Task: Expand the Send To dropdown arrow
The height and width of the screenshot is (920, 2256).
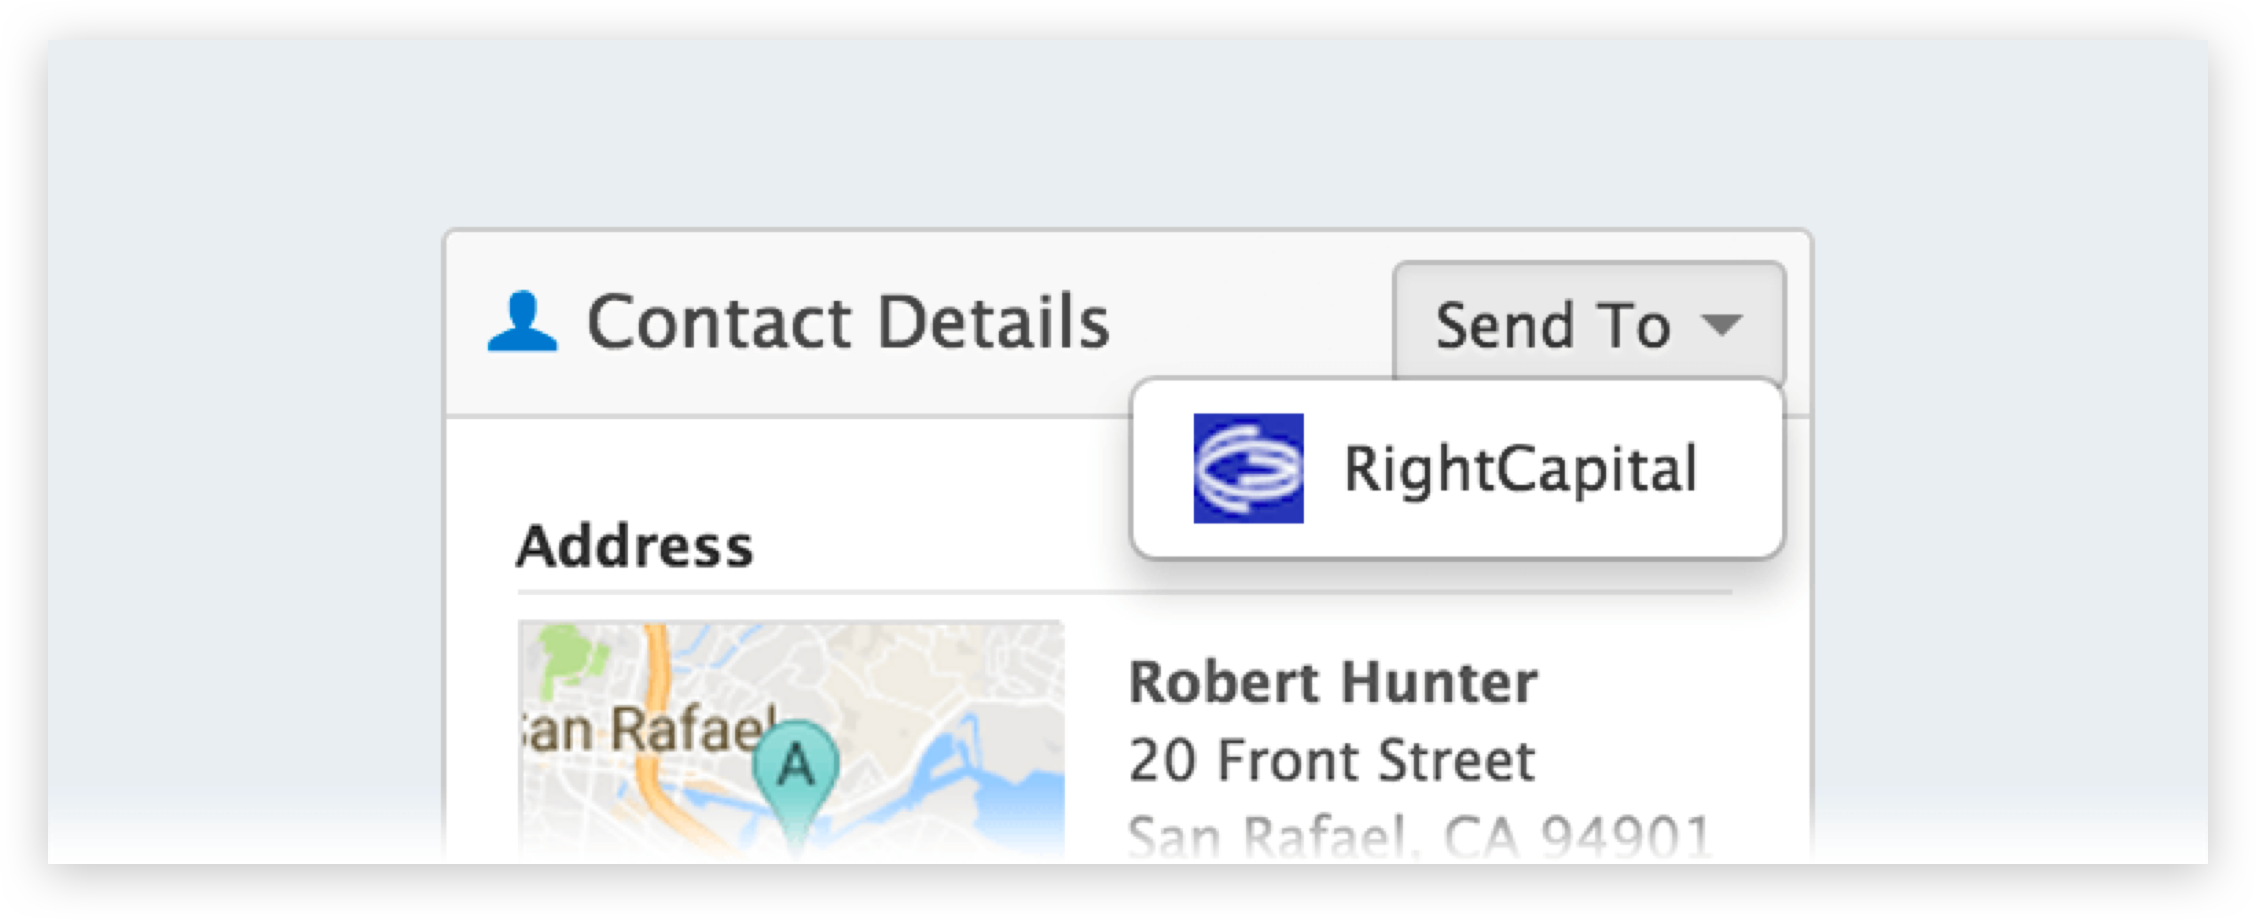Action: pyautogui.click(x=1722, y=325)
